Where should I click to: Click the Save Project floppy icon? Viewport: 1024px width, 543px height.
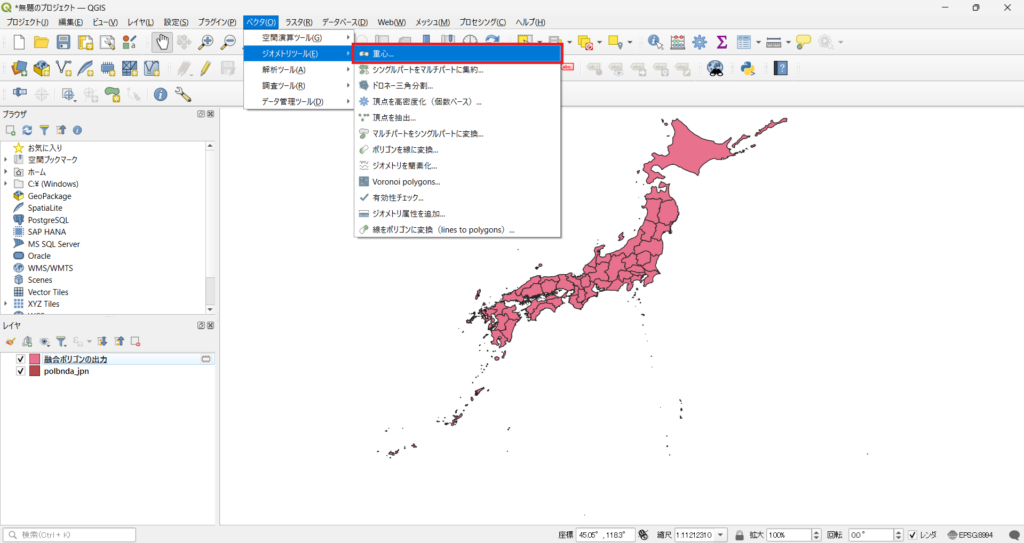coord(63,42)
